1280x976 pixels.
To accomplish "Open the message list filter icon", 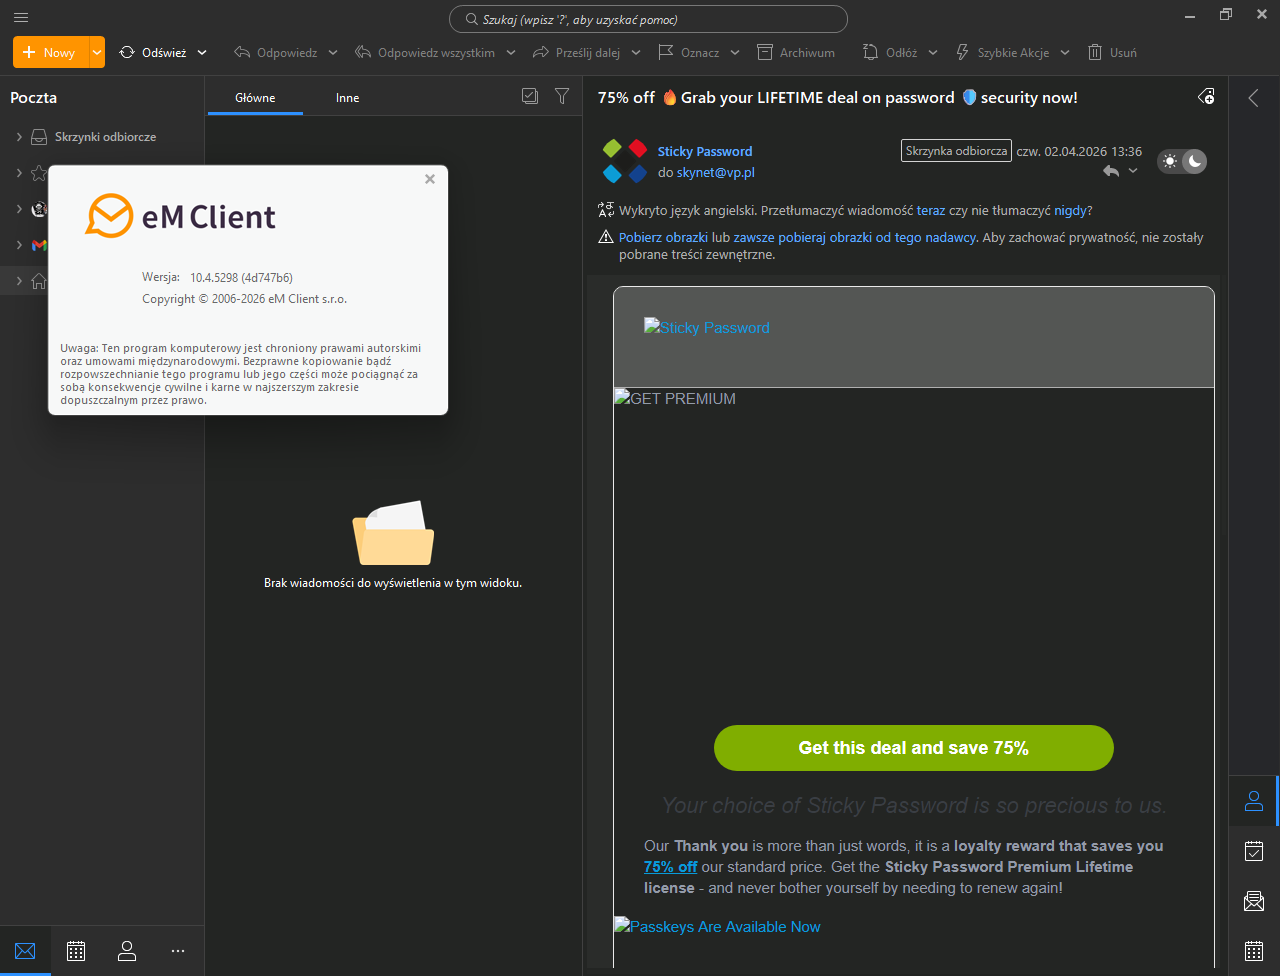I will [562, 96].
